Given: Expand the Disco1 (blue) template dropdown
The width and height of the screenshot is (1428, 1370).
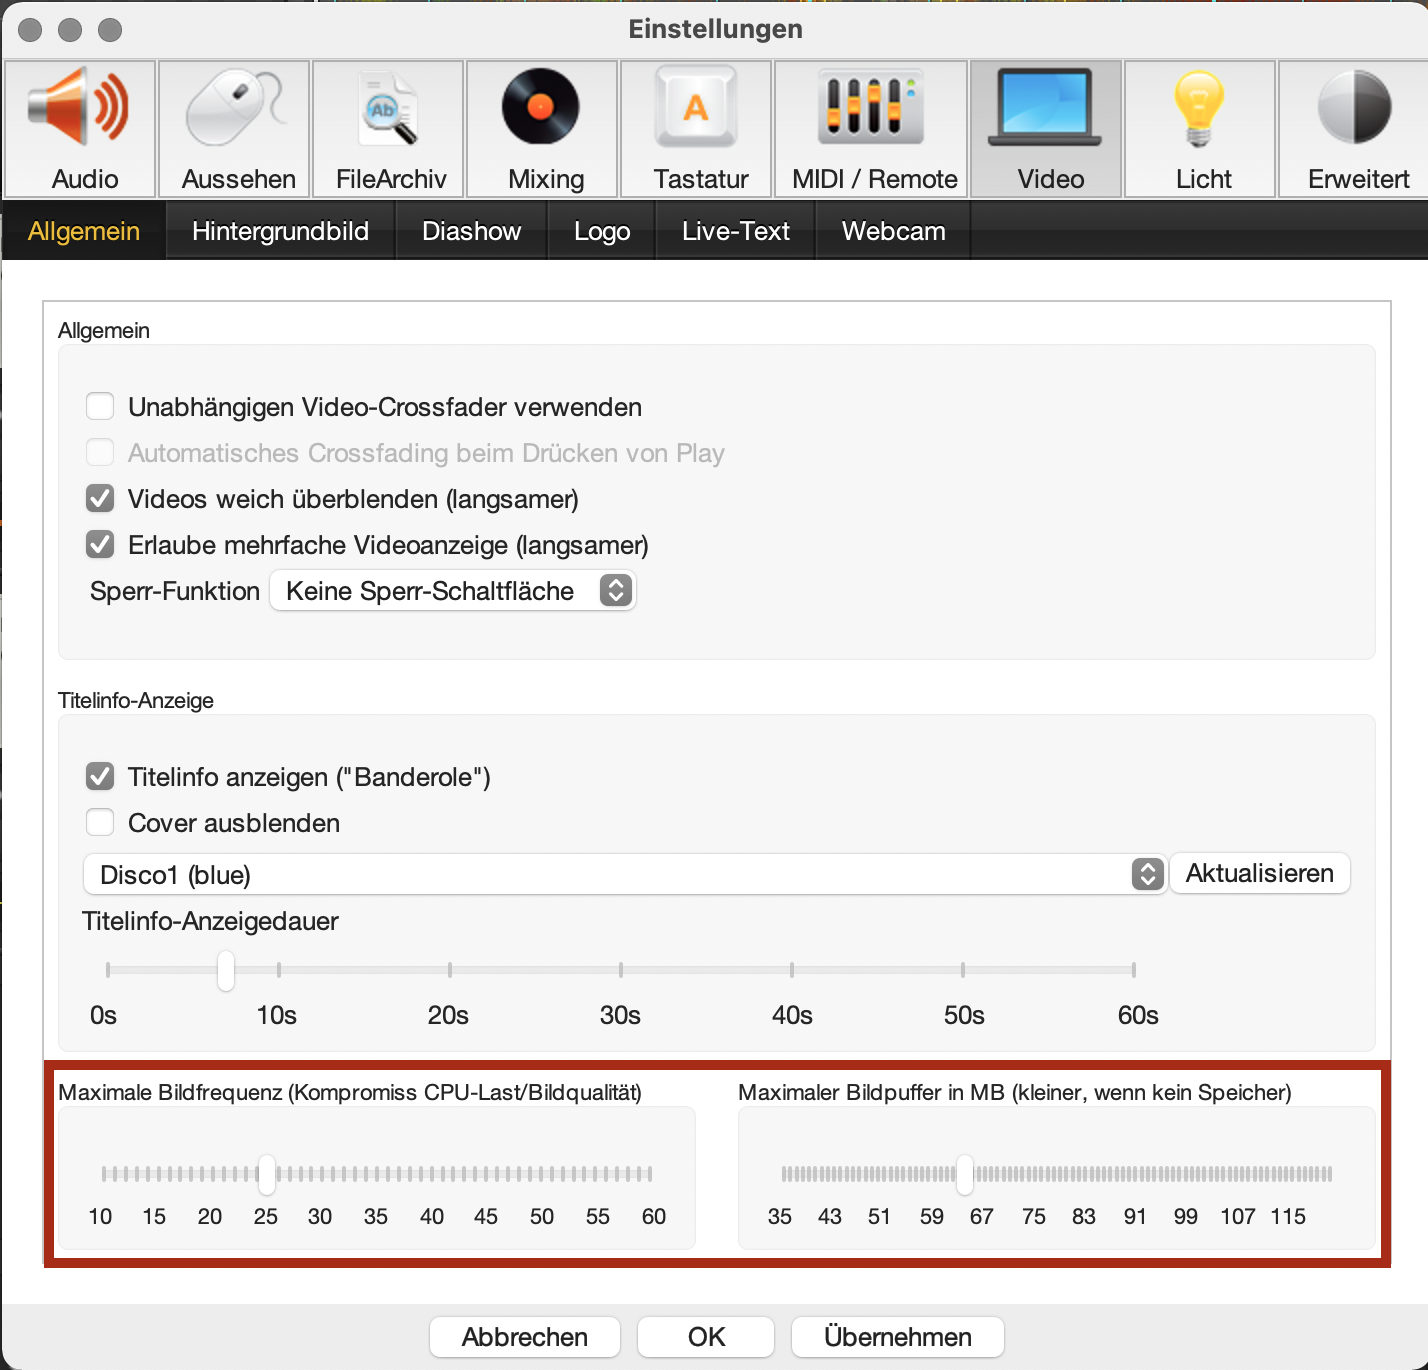Looking at the screenshot, I should click(625, 875).
